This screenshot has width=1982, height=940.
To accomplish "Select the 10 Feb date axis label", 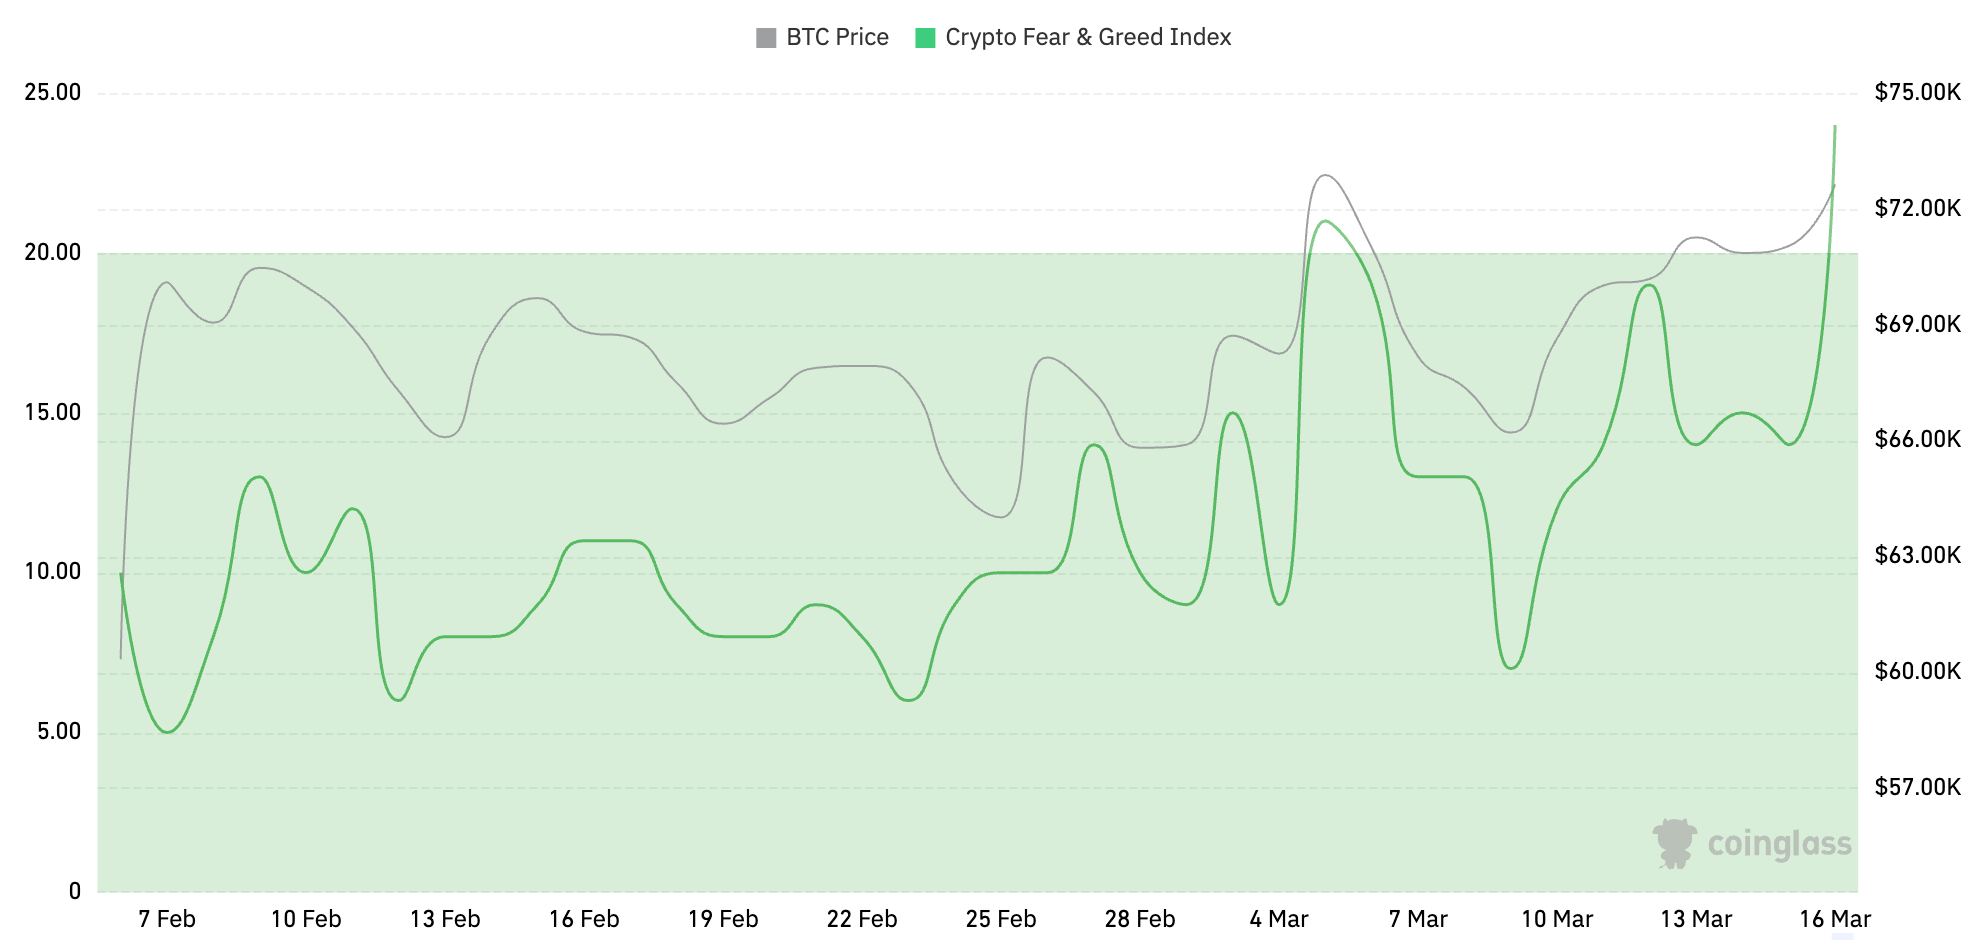I will 306,919.
